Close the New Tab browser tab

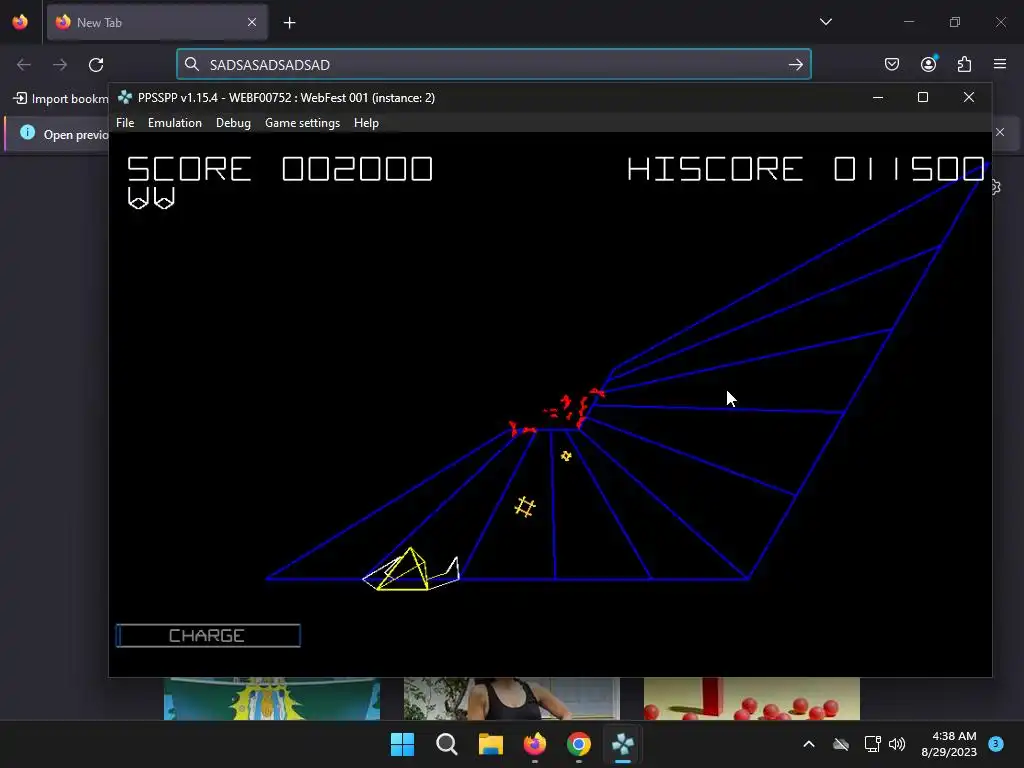coord(252,22)
